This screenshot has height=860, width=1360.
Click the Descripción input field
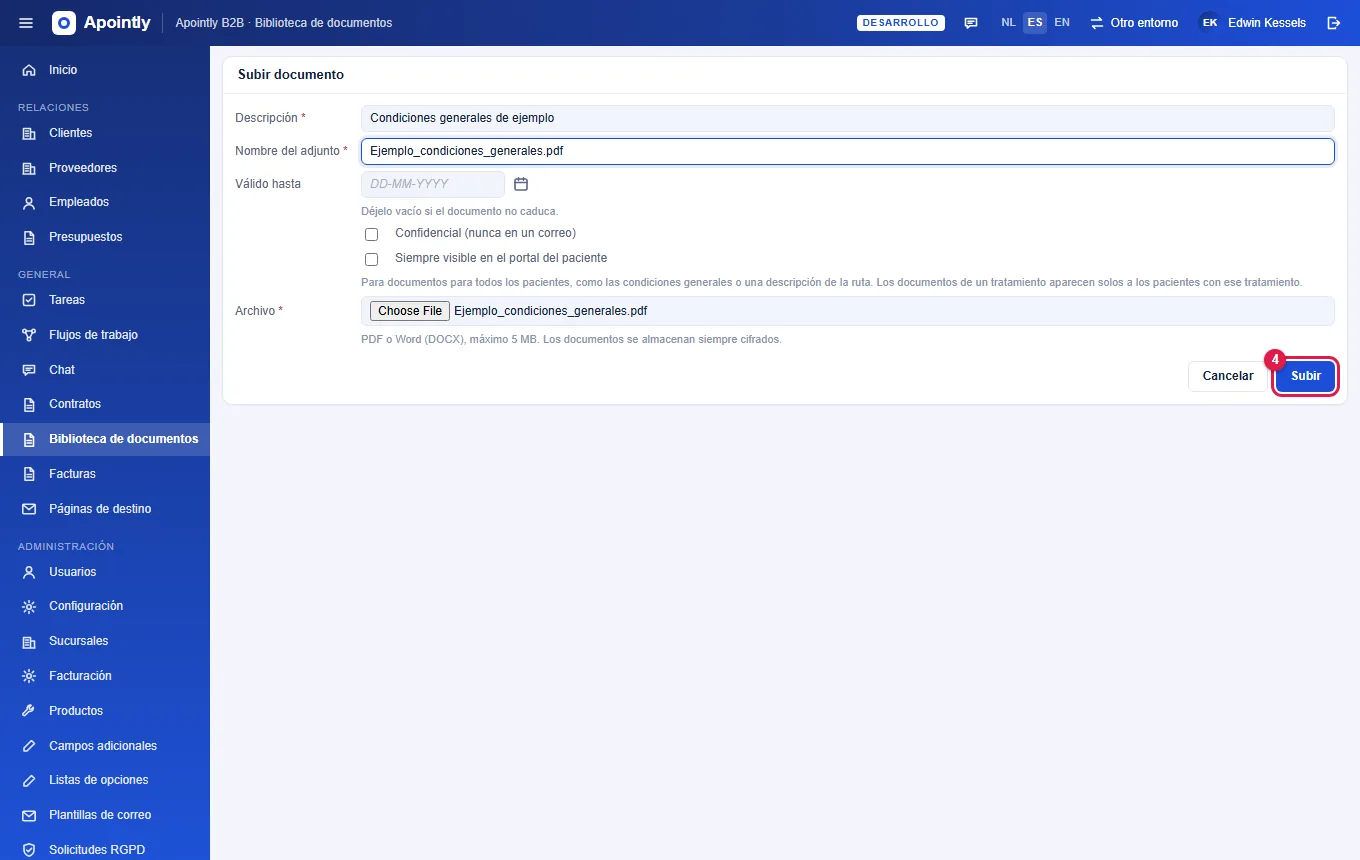(x=848, y=118)
